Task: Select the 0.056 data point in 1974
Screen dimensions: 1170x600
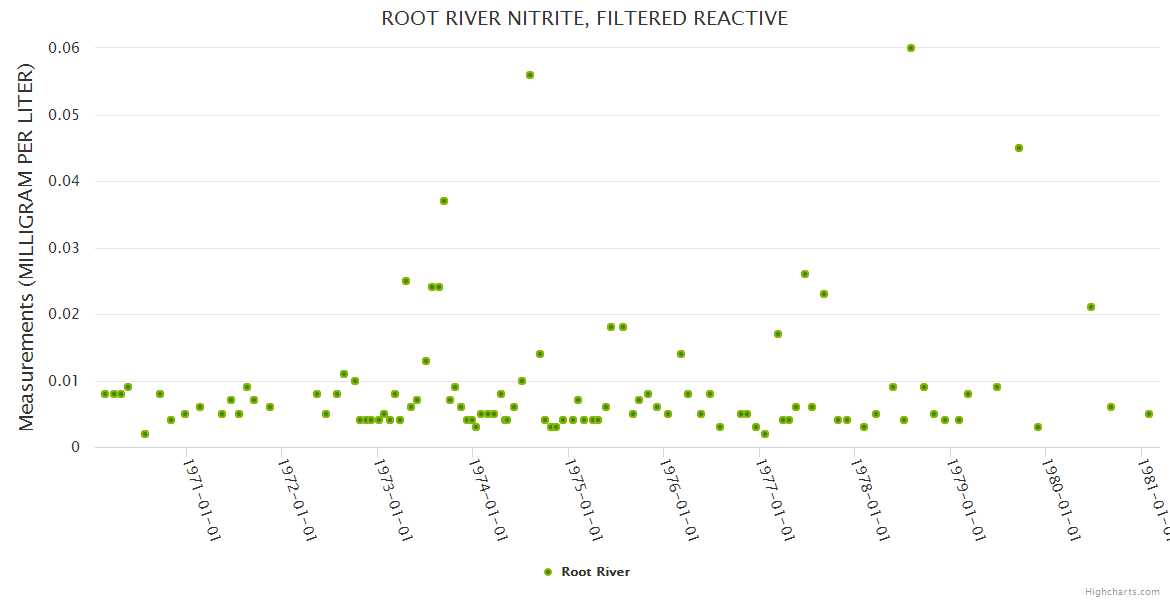Action: pos(530,75)
